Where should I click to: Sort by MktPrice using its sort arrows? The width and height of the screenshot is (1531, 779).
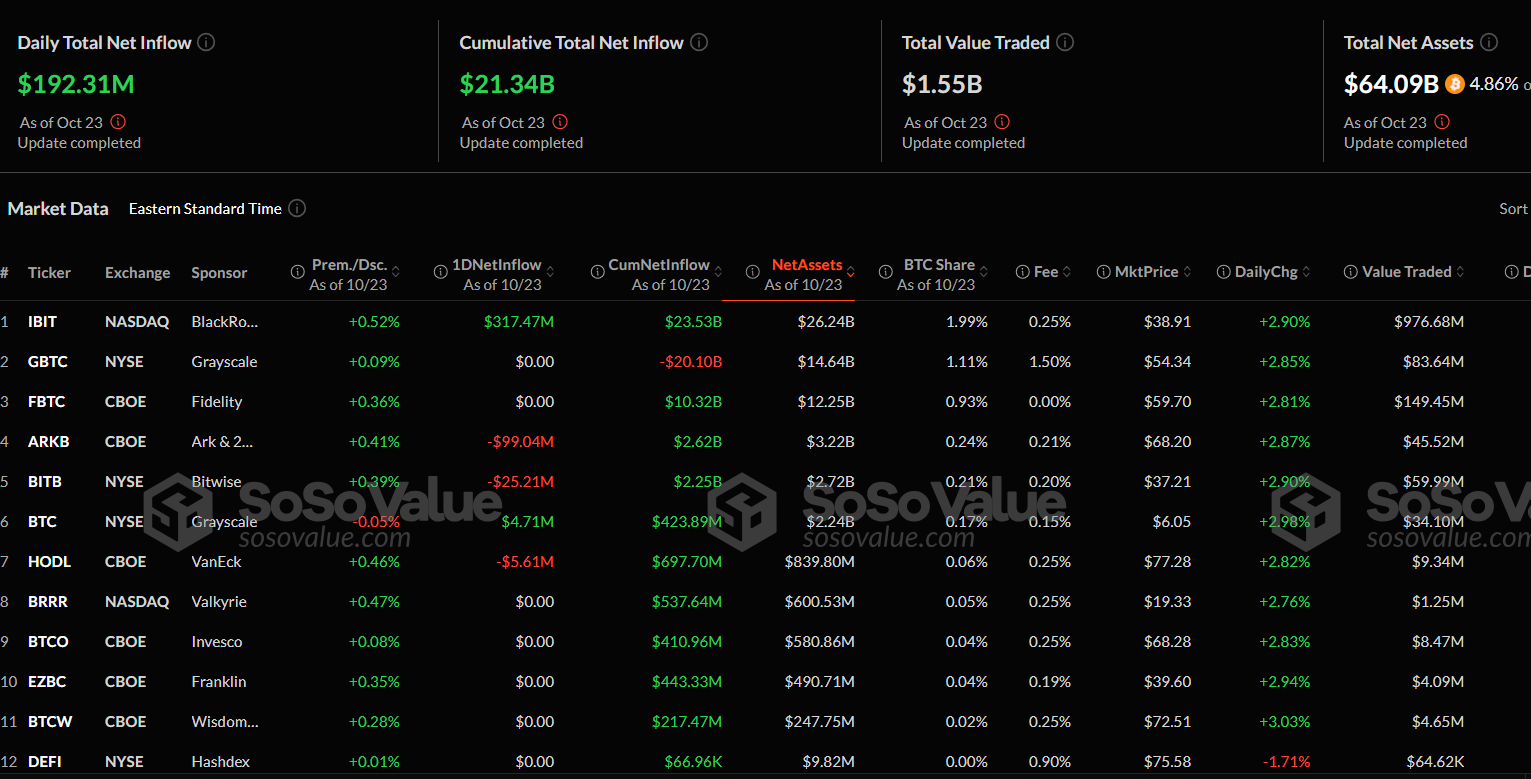click(x=1187, y=272)
